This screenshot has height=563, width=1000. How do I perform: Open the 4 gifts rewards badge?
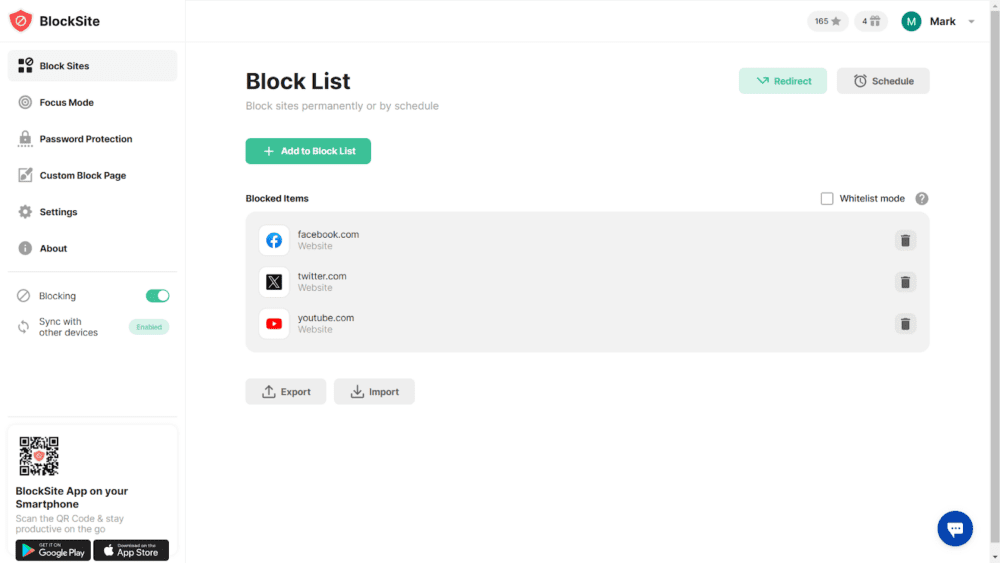tap(871, 21)
